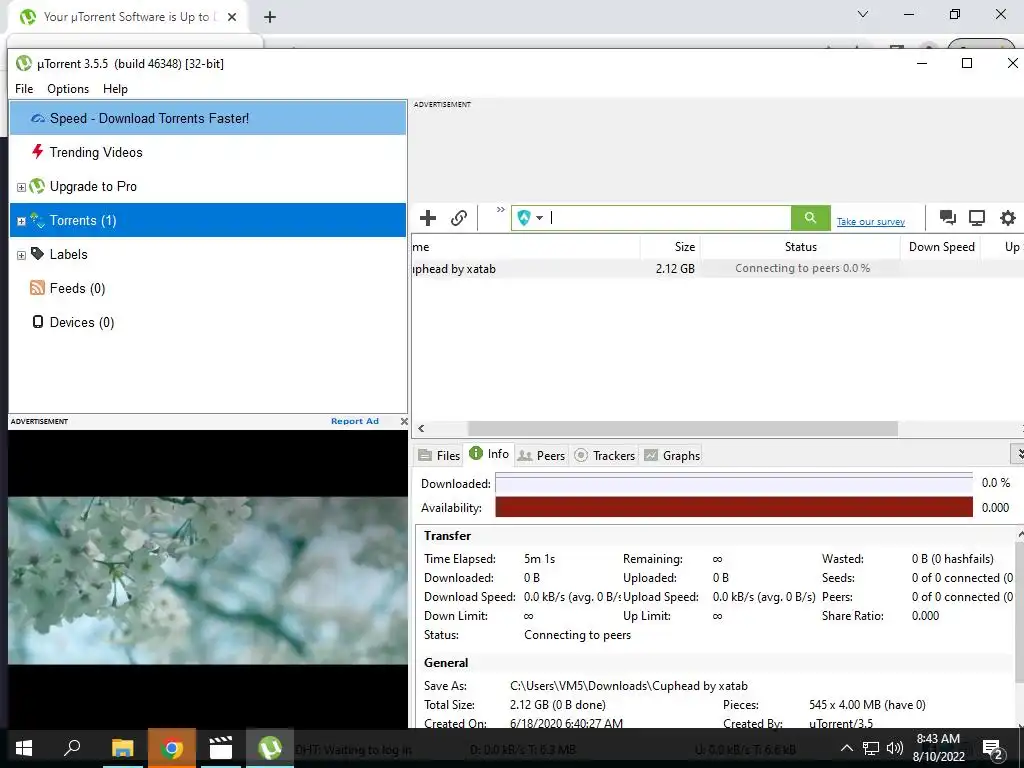This screenshot has width=1024, height=768.
Task: Click the Report Ad link
Action: click(355, 421)
